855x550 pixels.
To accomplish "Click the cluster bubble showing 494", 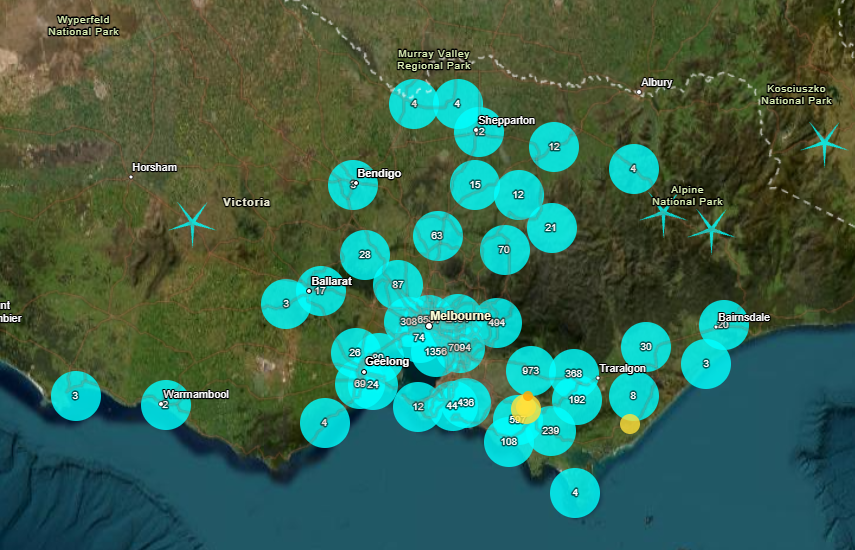I will pyautogui.click(x=496, y=323).
